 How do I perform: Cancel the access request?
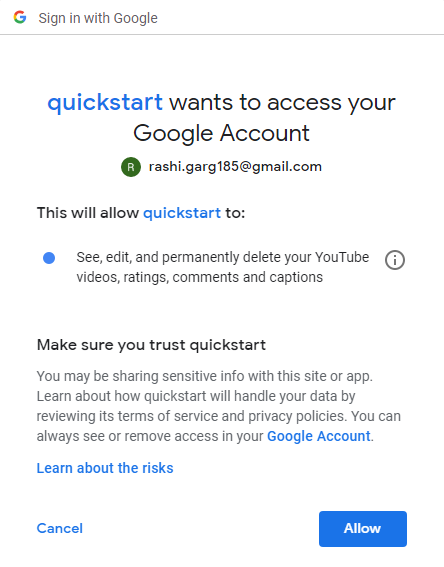[60, 528]
